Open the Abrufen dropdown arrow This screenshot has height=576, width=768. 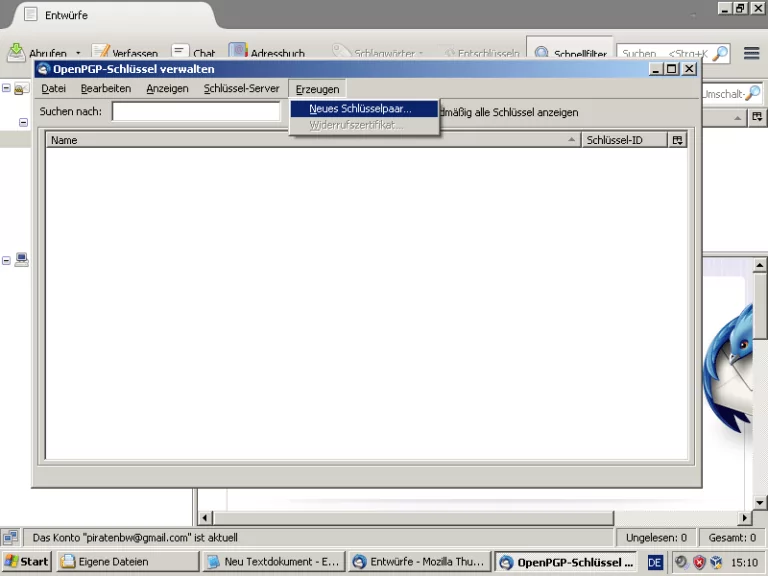pyautogui.click(x=78, y=53)
